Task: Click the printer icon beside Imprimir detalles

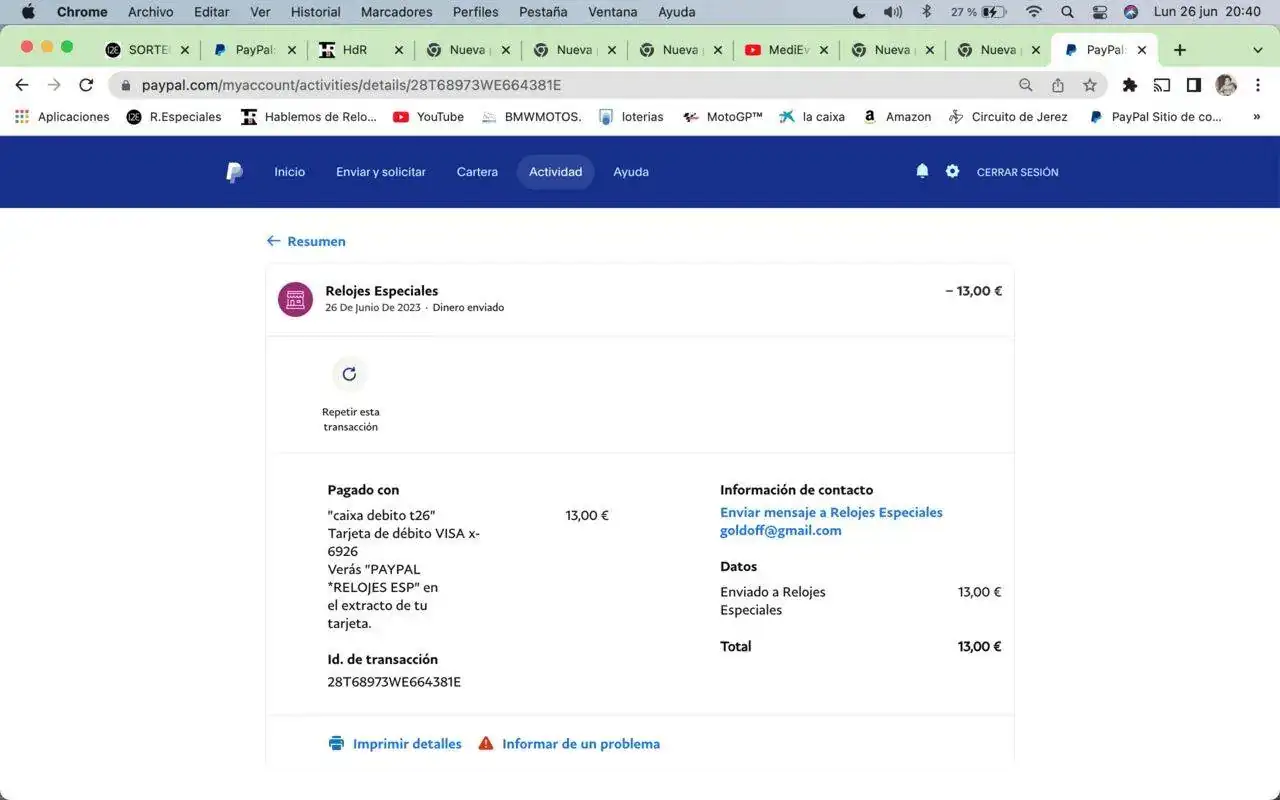Action: pyautogui.click(x=336, y=743)
